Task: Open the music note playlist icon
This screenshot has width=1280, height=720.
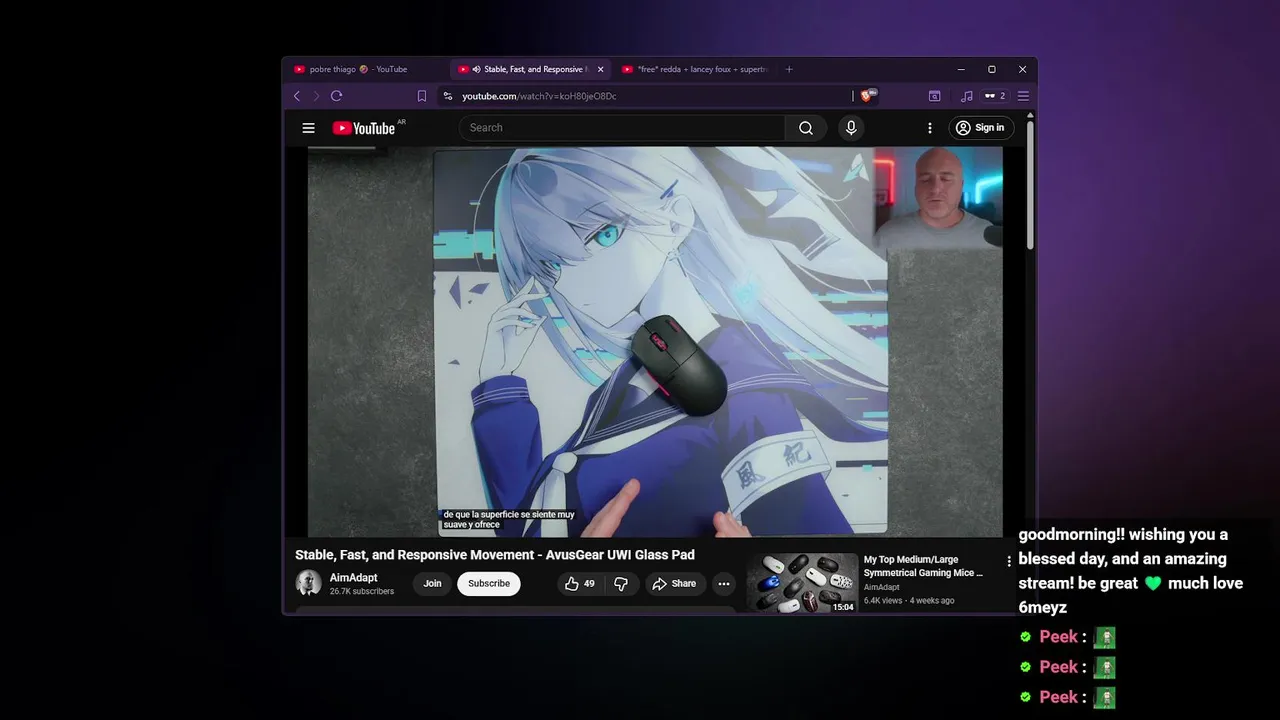Action: [x=966, y=96]
